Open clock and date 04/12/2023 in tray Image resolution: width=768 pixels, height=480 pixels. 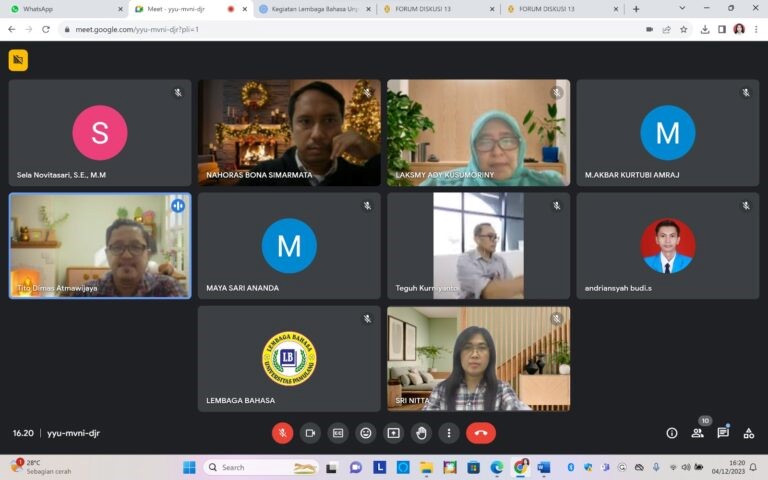click(728, 467)
